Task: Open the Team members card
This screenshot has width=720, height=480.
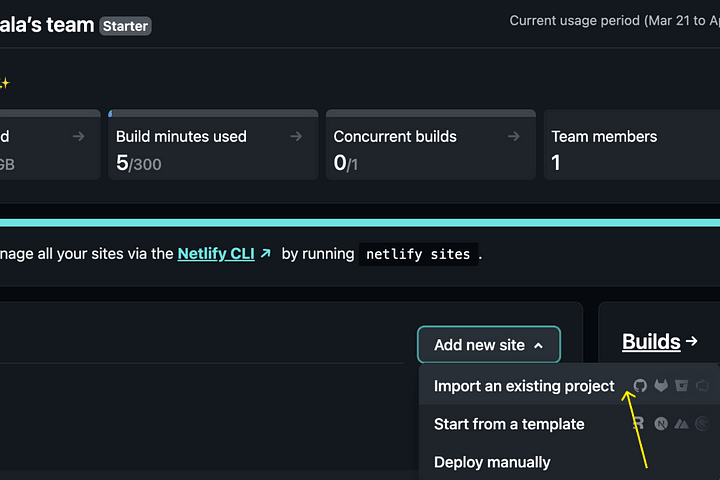Action: [632, 144]
